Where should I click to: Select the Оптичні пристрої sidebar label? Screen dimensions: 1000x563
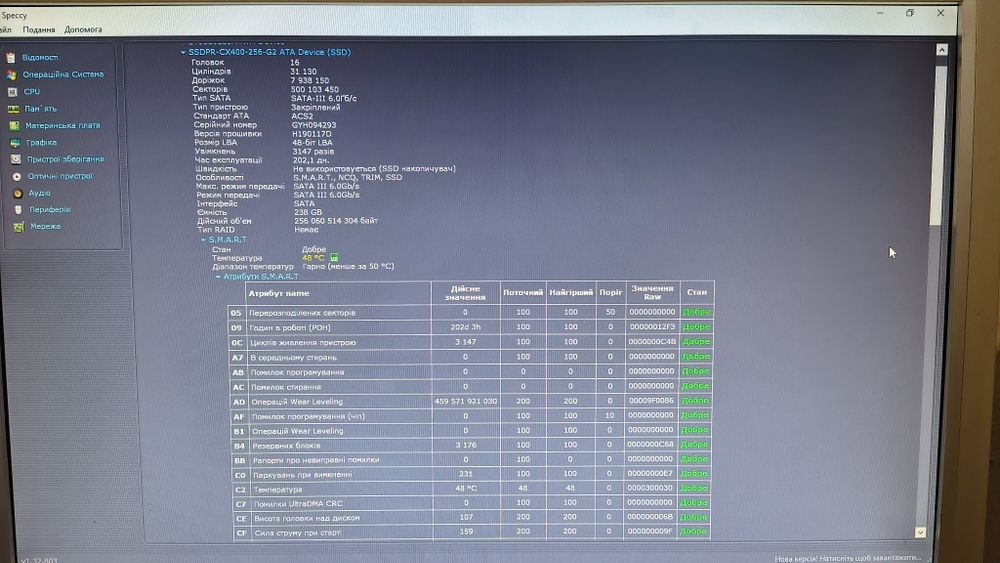(60, 176)
